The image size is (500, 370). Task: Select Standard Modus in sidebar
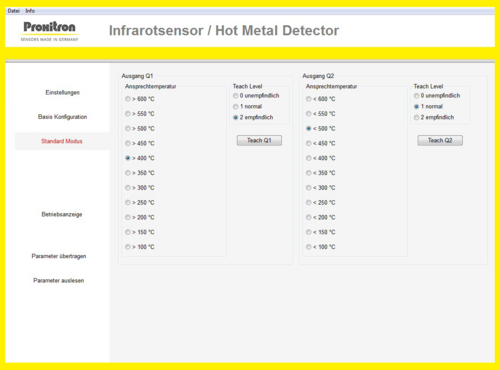pos(62,141)
